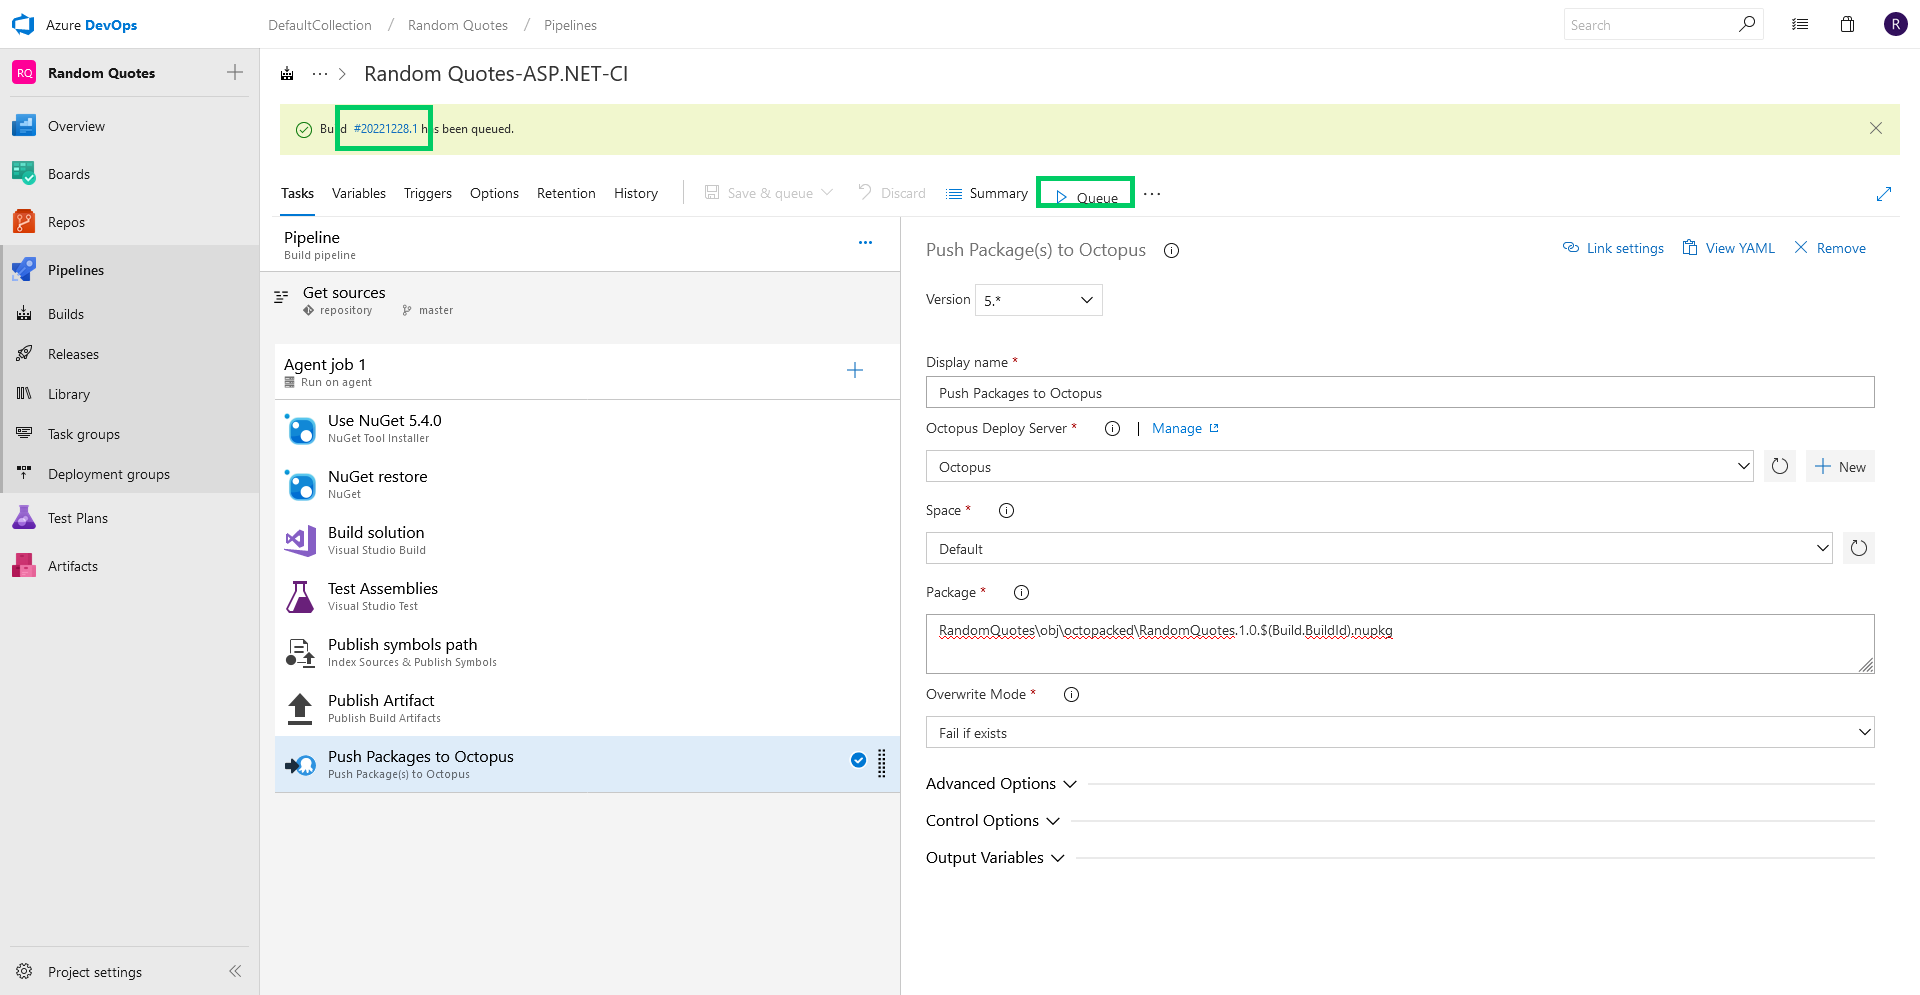Image resolution: width=1920 pixels, height=995 pixels.
Task: Toggle full screen with expand arrows icon
Action: [x=1884, y=193]
